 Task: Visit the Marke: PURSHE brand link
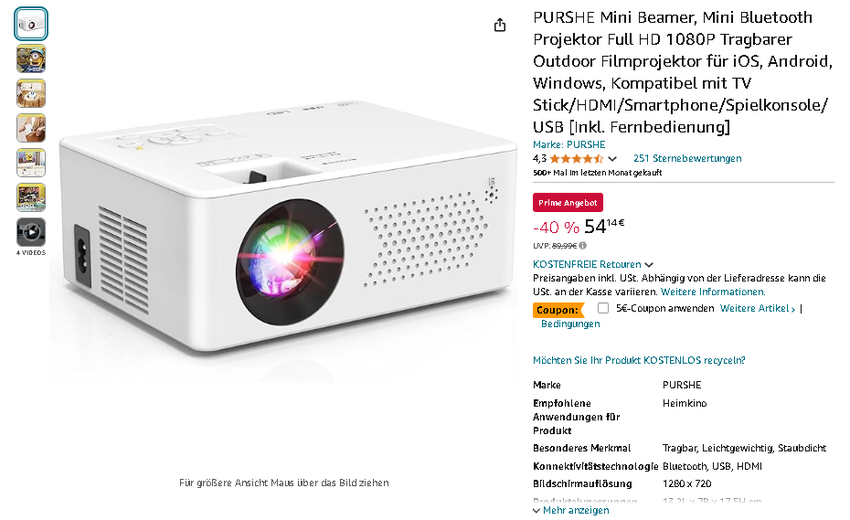569,145
